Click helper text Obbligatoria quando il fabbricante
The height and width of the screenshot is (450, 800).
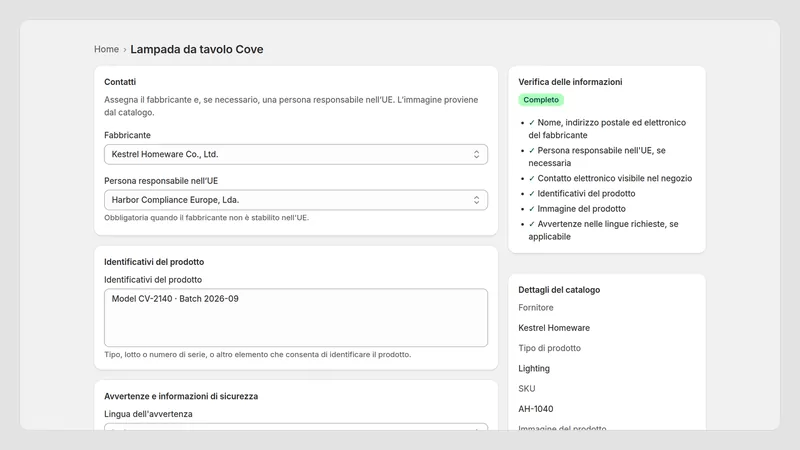point(206,218)
